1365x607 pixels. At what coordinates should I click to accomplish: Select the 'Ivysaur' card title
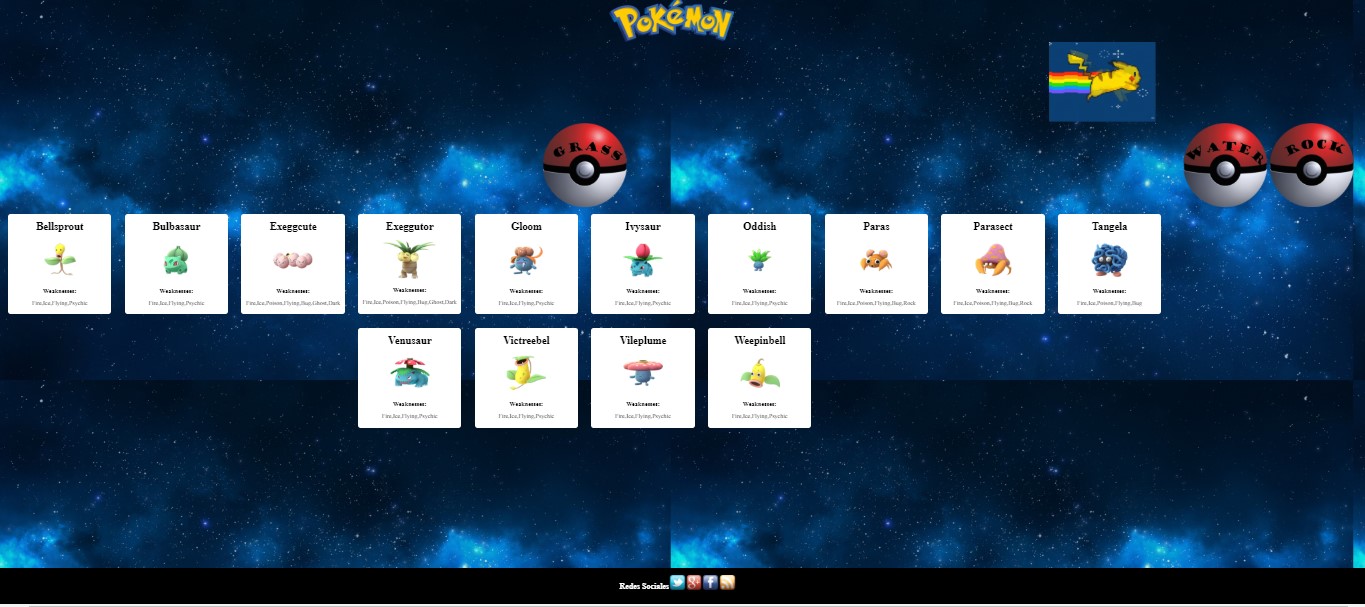(x=643, y=227)
